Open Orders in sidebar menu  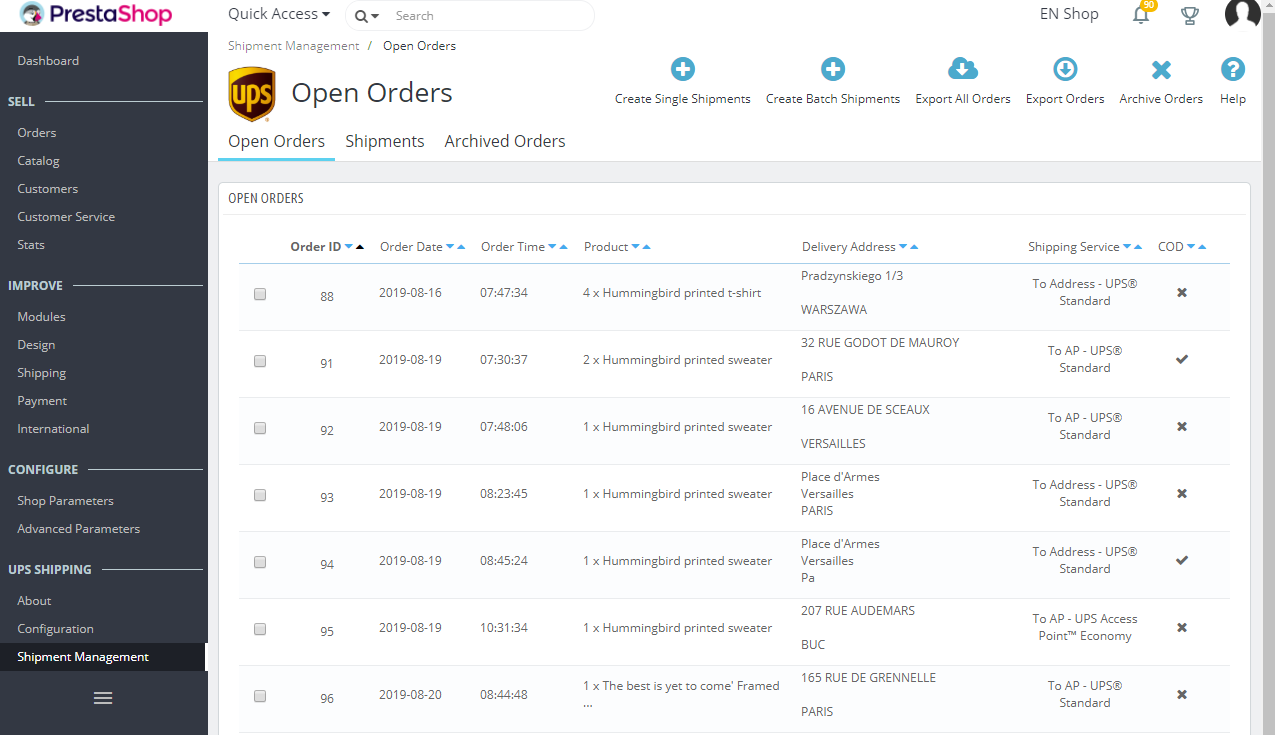[37, 133]
